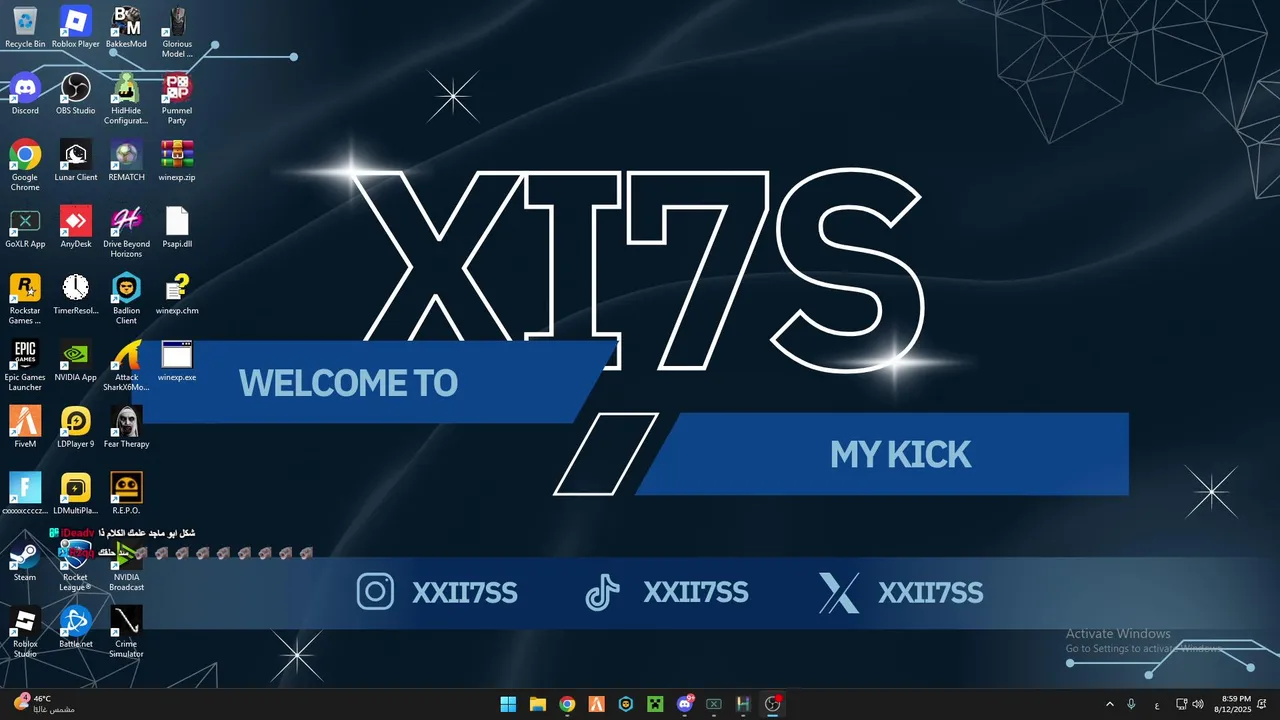Switch to the H-logo app in taskbar
1280x720 pixels.
tap(743, 704)
